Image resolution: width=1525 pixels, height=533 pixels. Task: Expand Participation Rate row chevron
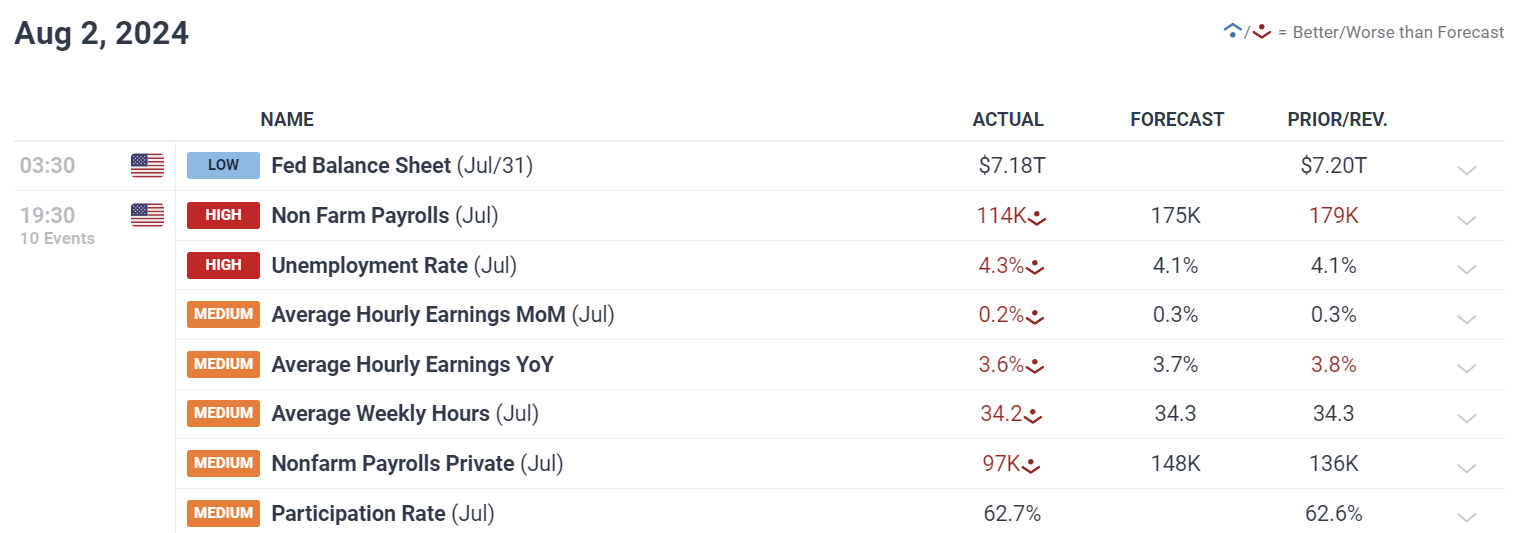tap(1467, 517)
